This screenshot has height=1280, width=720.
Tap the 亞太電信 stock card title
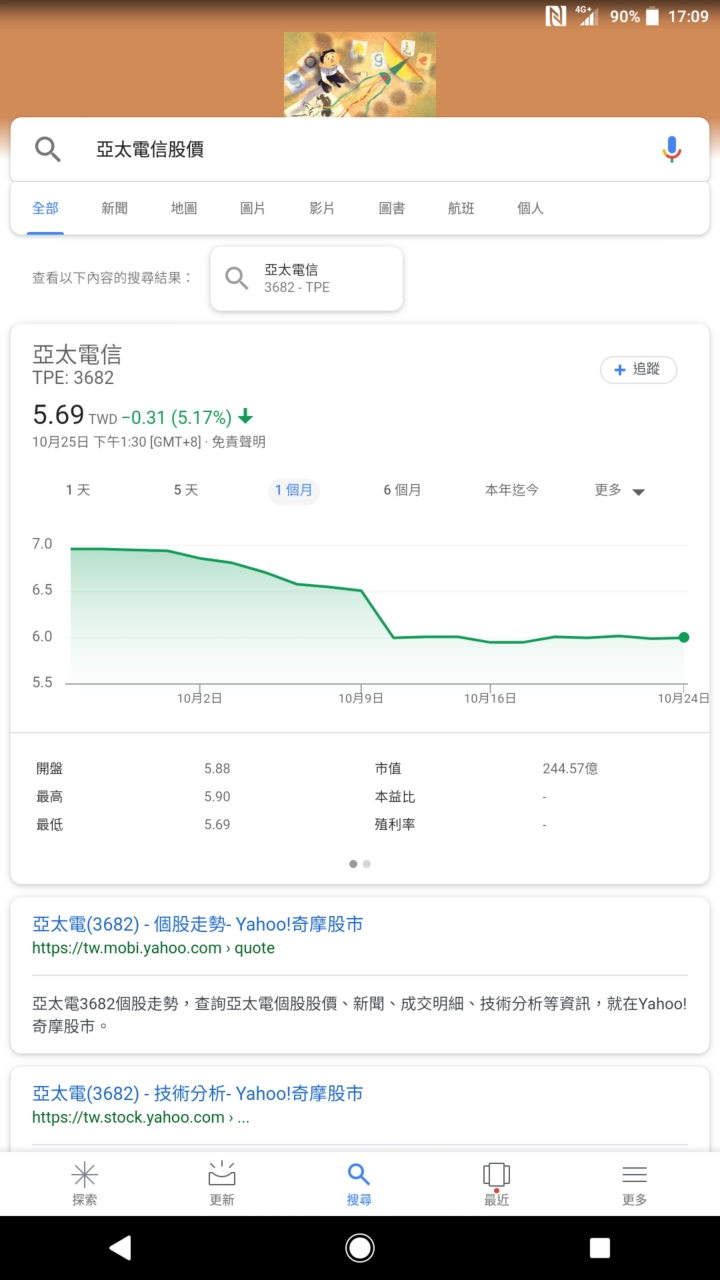click(77, 354)
